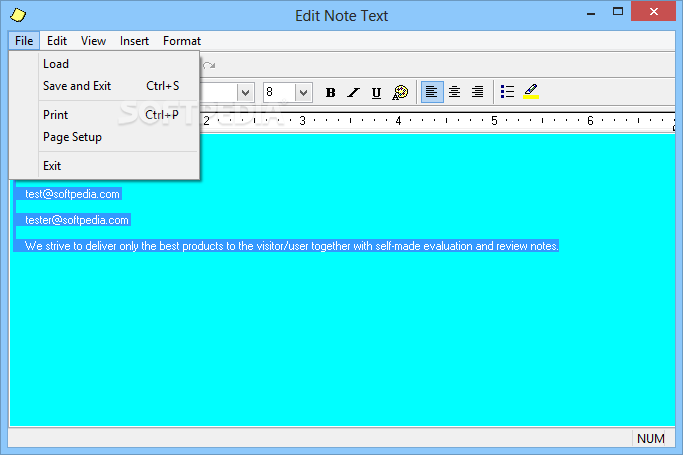
Task: Minimize the Edit Note Text window
Action: pos(591,13)
